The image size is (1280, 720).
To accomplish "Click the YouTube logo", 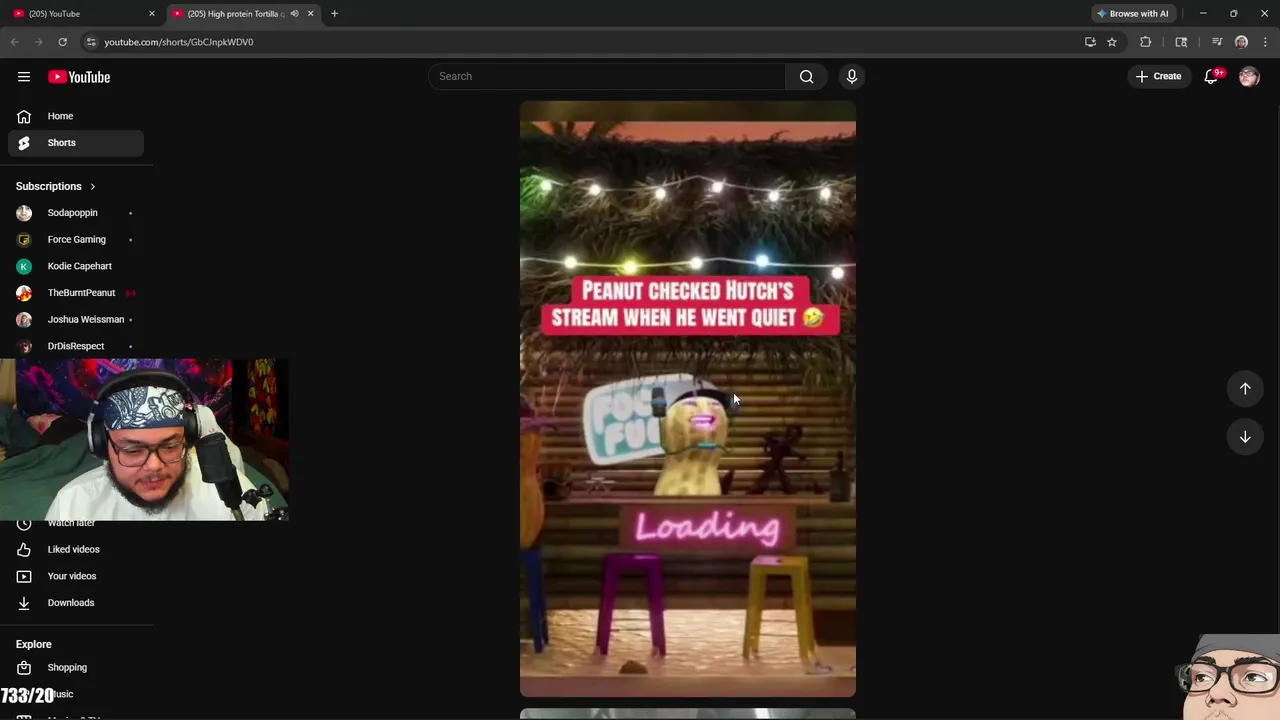I will click(x=79, y=77).
